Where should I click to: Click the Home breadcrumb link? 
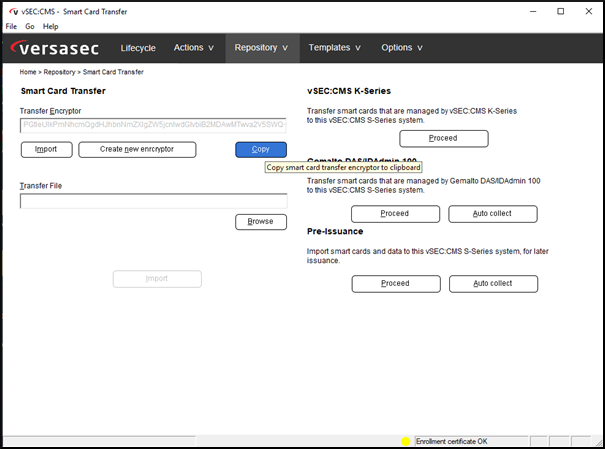[28, 72]
